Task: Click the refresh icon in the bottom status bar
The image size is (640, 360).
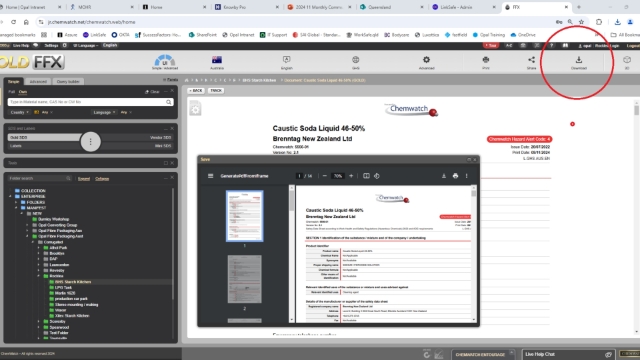Action: [427, 354]
